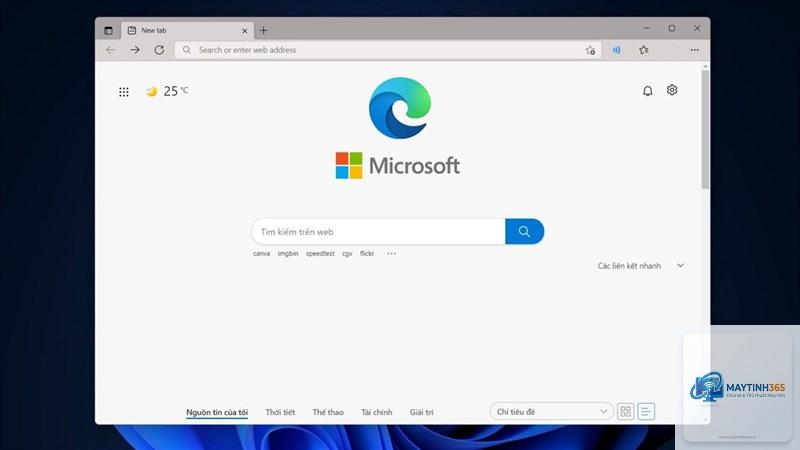The height and width of the screenshot is (450, 800).
Task: Click the blue search magnifier button
Action: [x=524, y=232]
